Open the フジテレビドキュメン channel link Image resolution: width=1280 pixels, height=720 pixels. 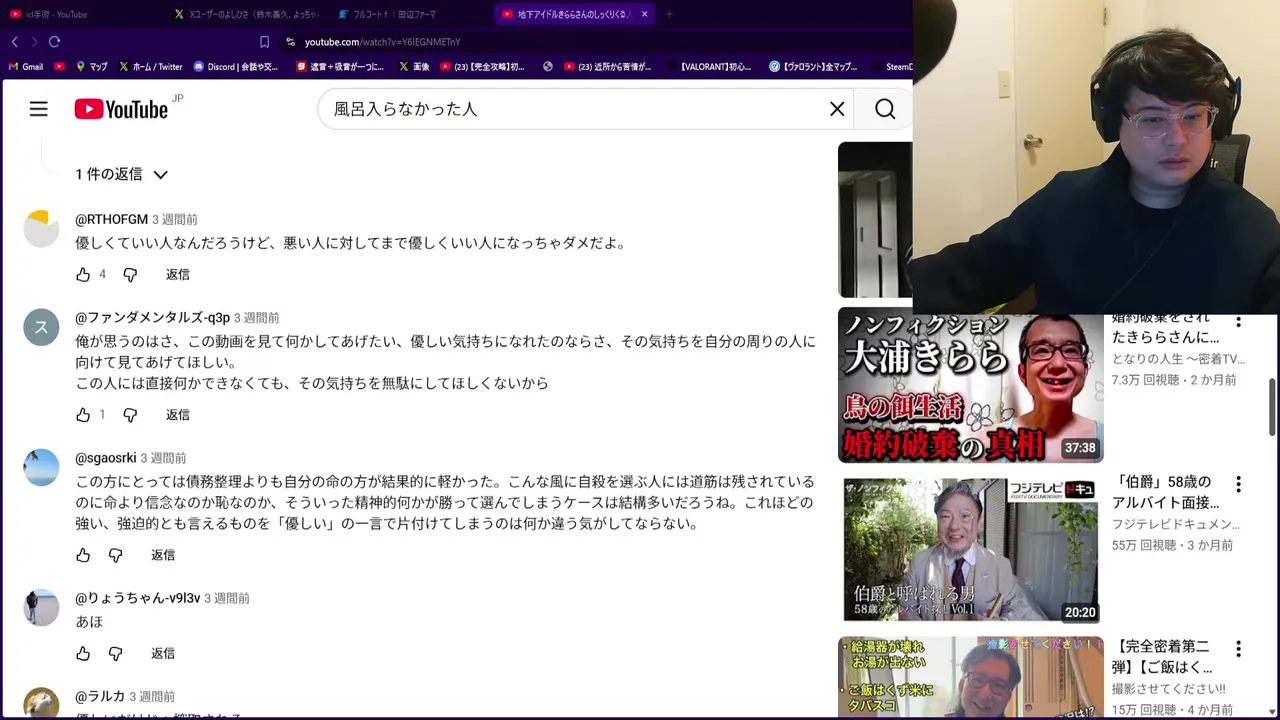[x=1175, y=524]
